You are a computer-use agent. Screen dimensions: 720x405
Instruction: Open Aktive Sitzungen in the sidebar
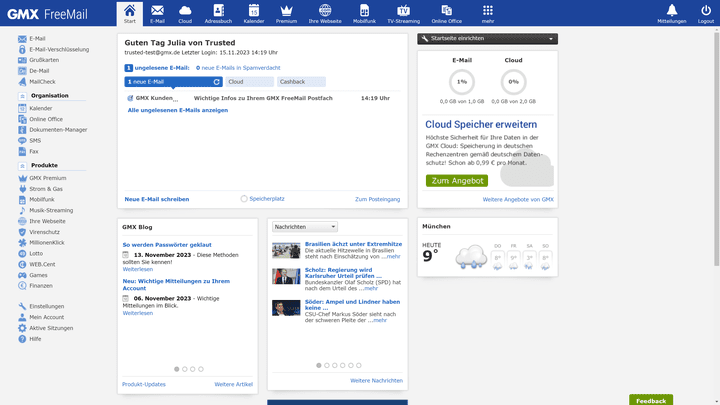[45, 328]
